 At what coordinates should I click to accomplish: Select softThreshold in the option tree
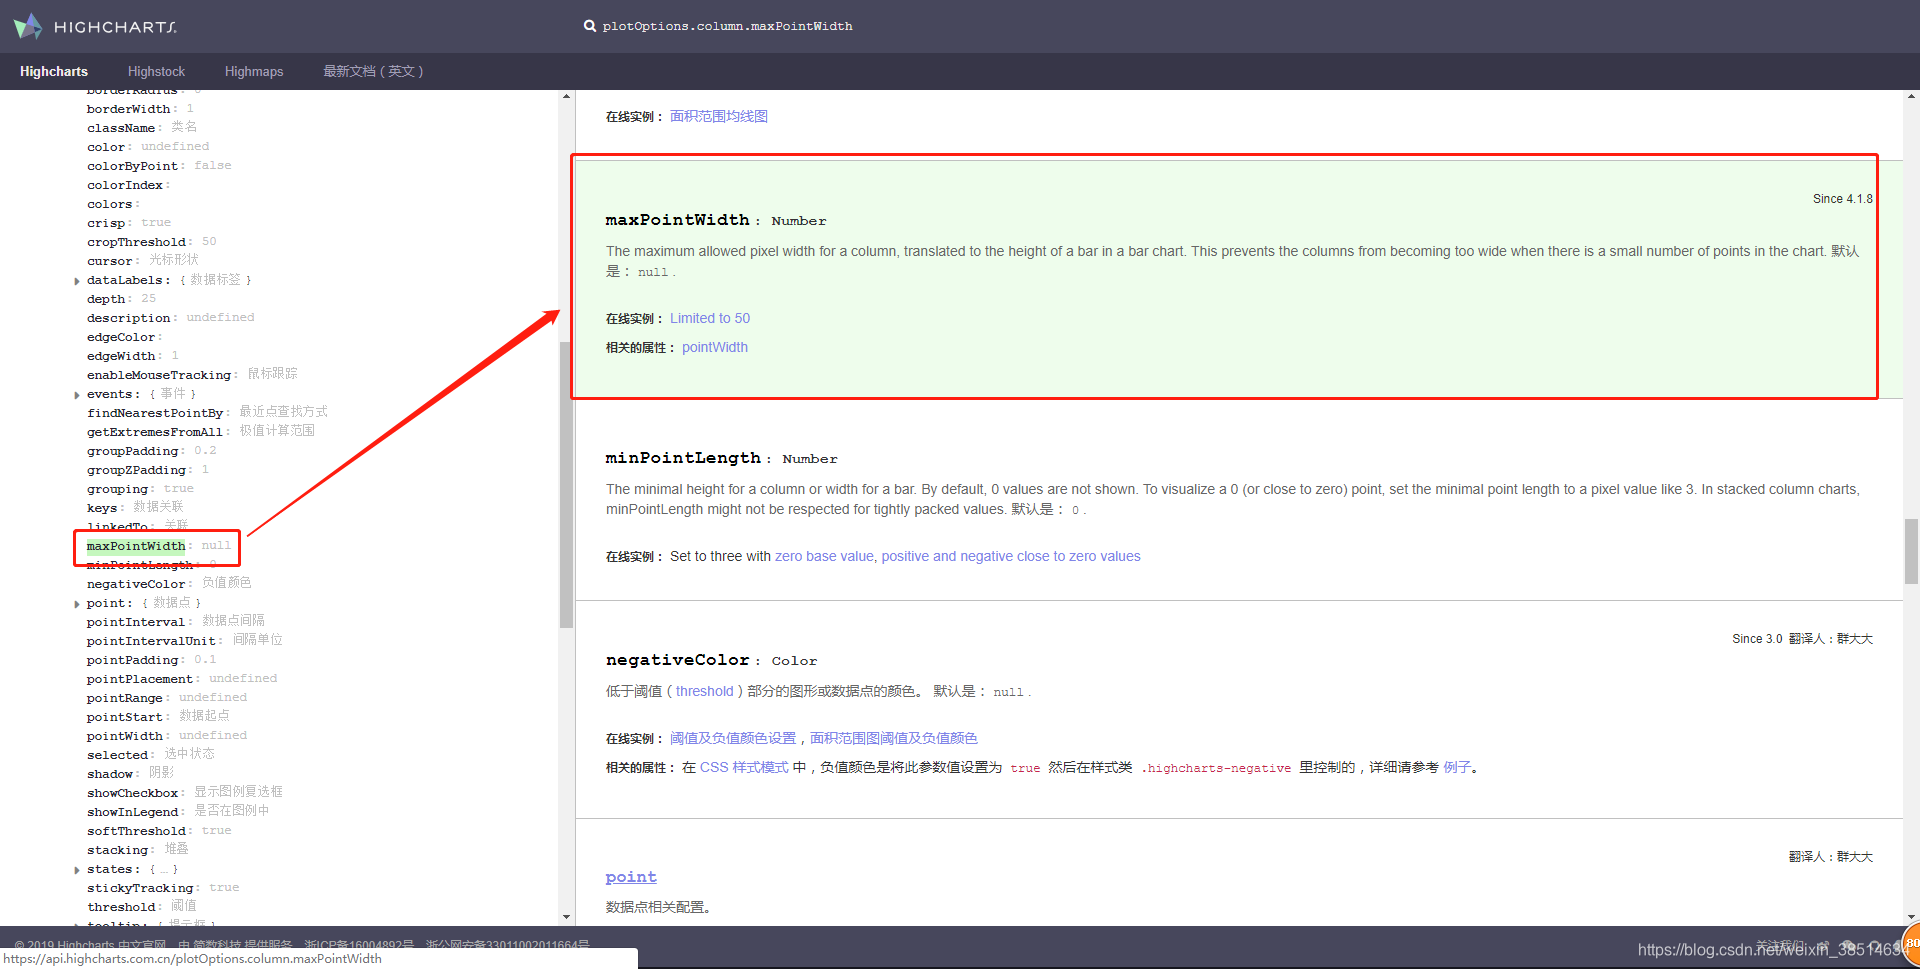(x=136, y=831)
